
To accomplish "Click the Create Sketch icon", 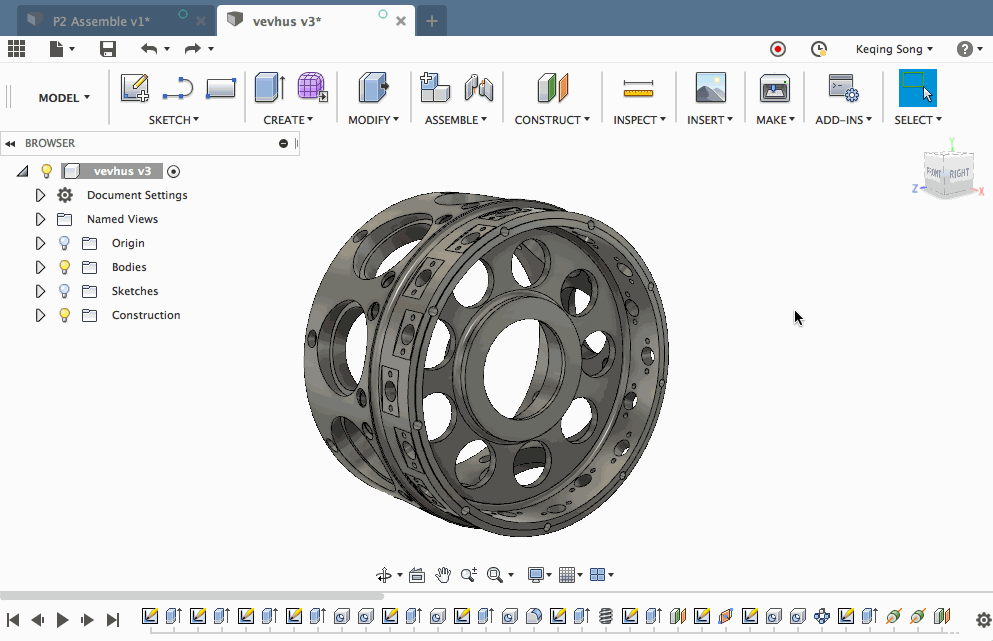I will coord(134,89).
